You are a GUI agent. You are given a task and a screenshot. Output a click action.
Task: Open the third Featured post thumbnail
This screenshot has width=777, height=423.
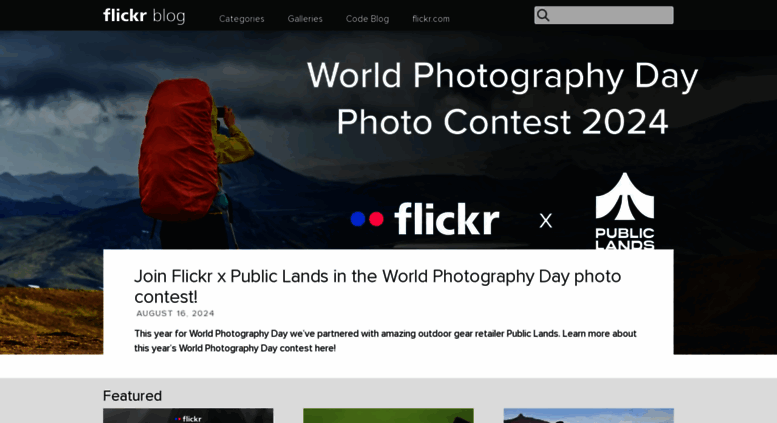pyautogui.click(x=589, y=416)
